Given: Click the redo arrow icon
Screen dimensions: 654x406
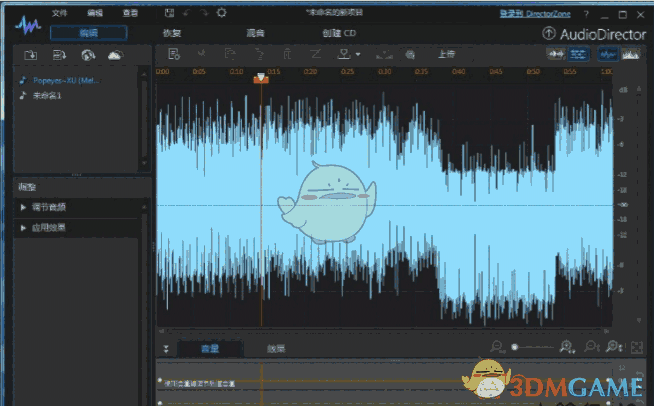Looking at the screenshot, I should [x=204, y=13].
